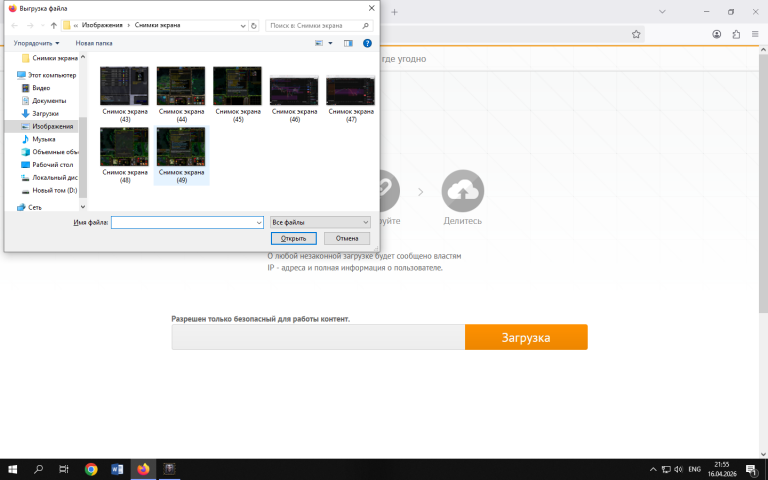
Task: Open Локальный диск in tree
Action: point(49,177)
